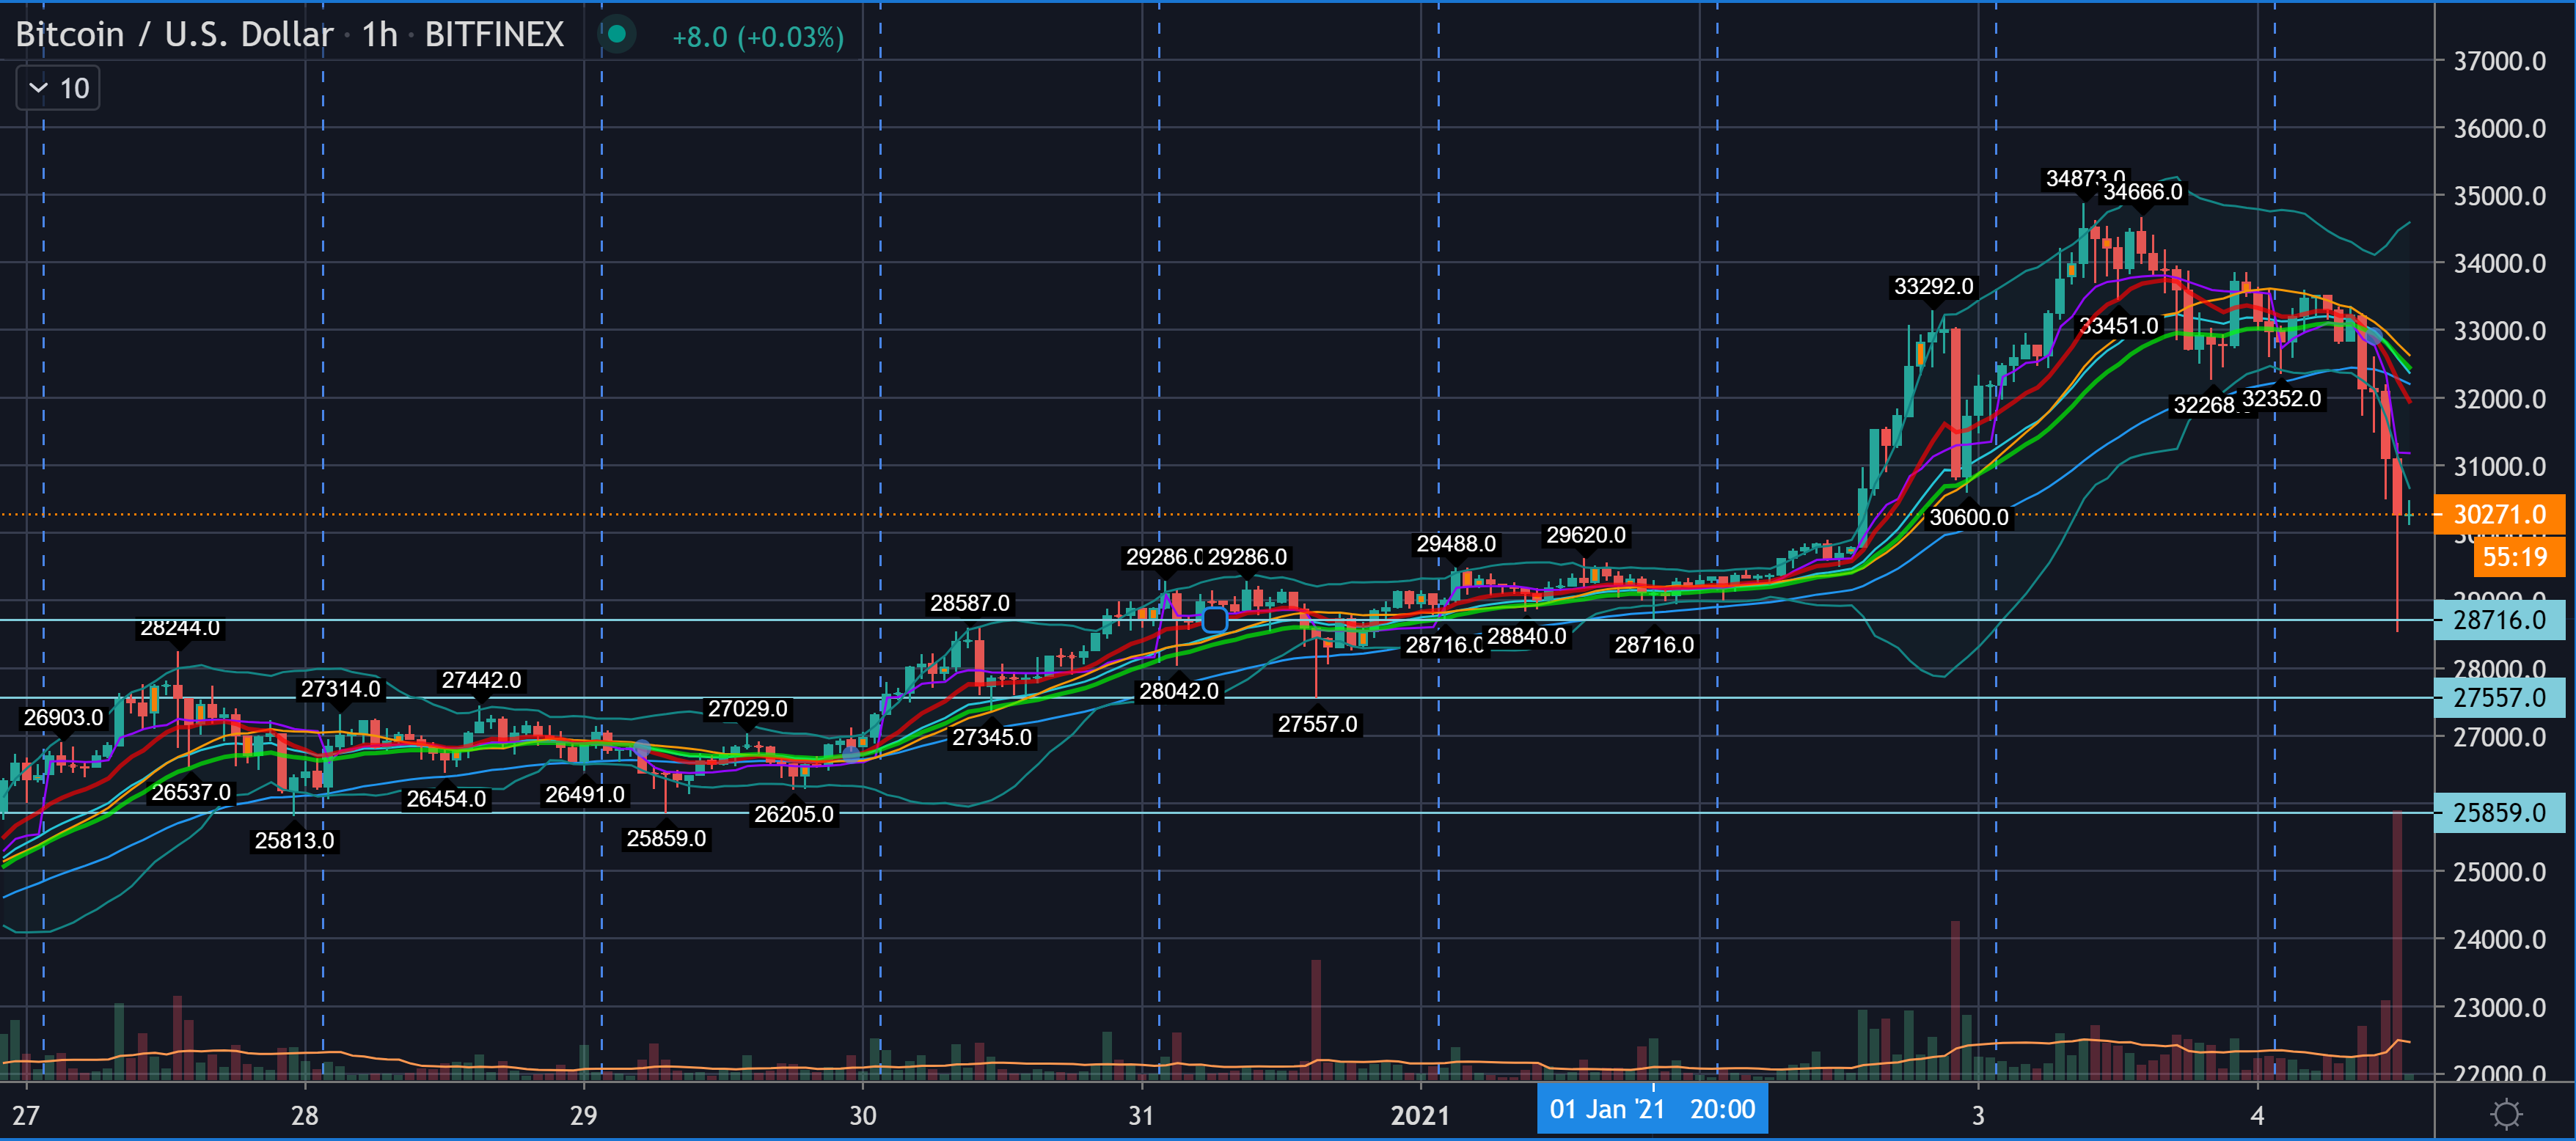
Task: Click the 27557.0 pivot low label in chart
Action: tap(1317, 724)
